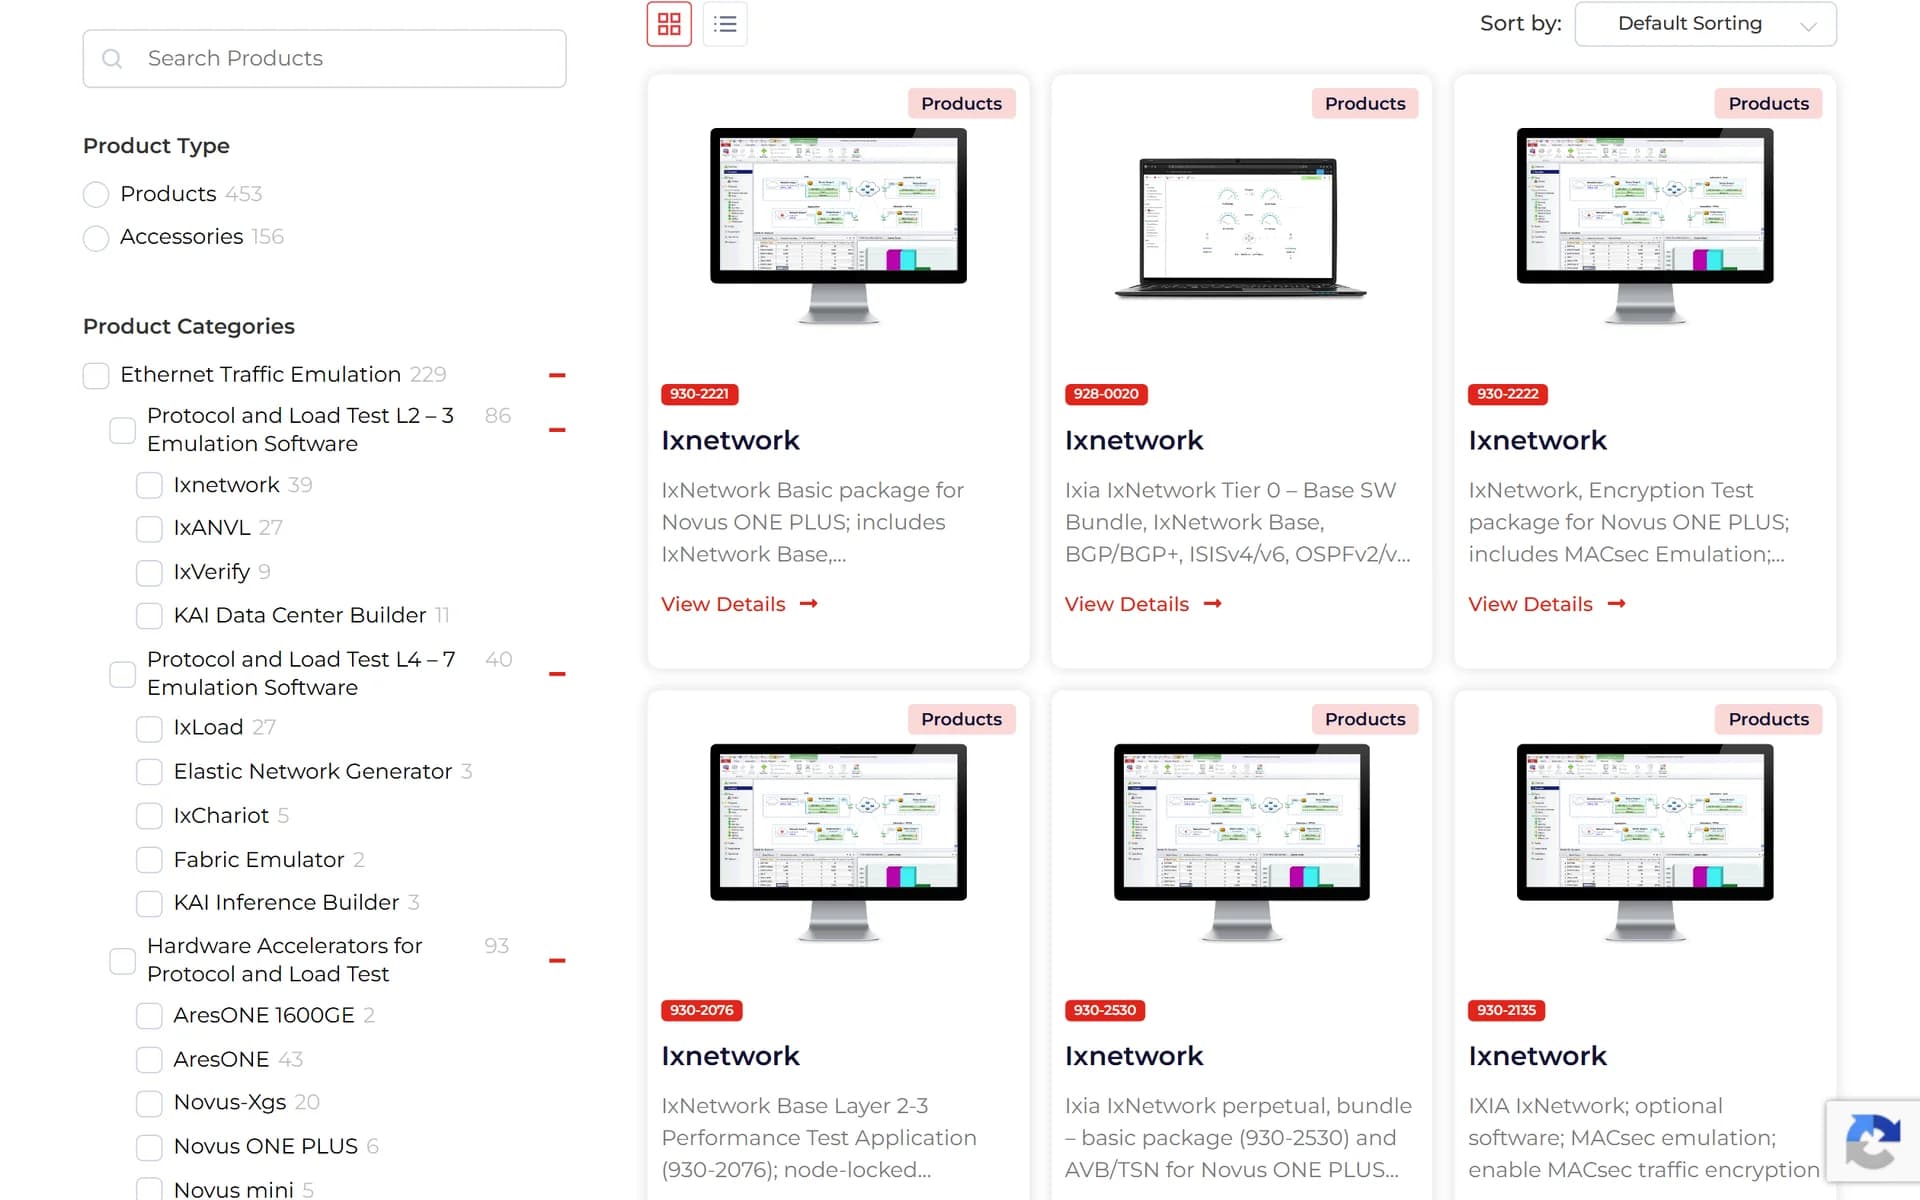Check Protocol and Load Test L2–3 checkbox
This screenshot has height=1200, width=1920.
122,430
